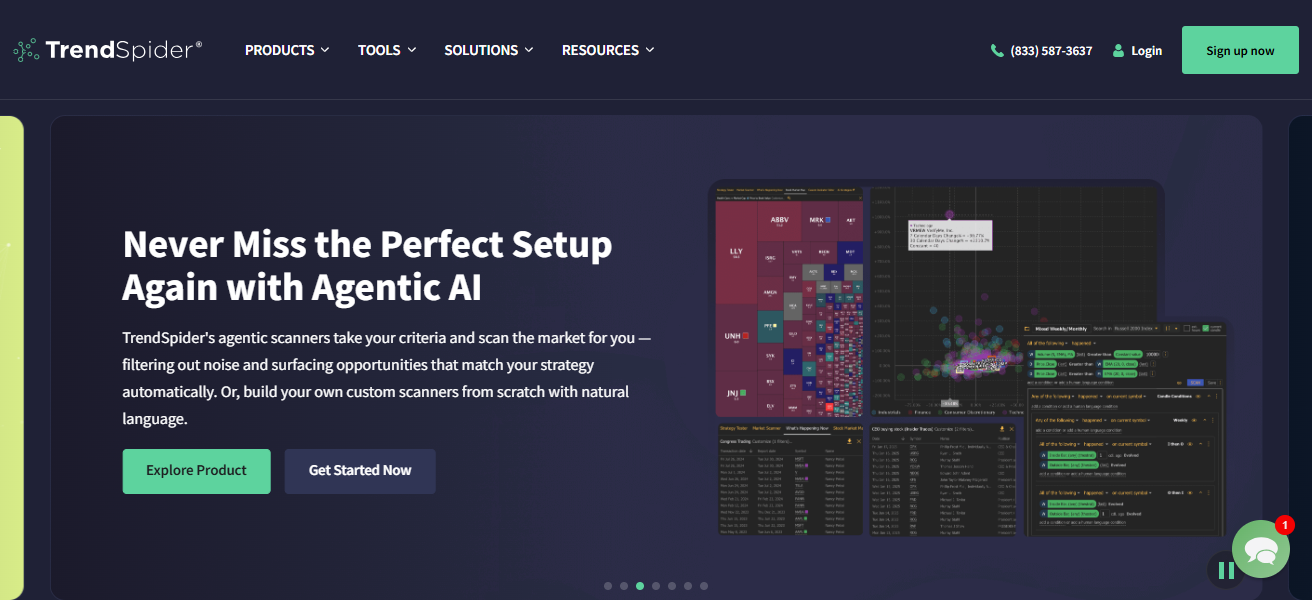The width and height of the screenshot is (1312, 600).
Task: Click the red unread notification badge
Action: (1285, 525)
